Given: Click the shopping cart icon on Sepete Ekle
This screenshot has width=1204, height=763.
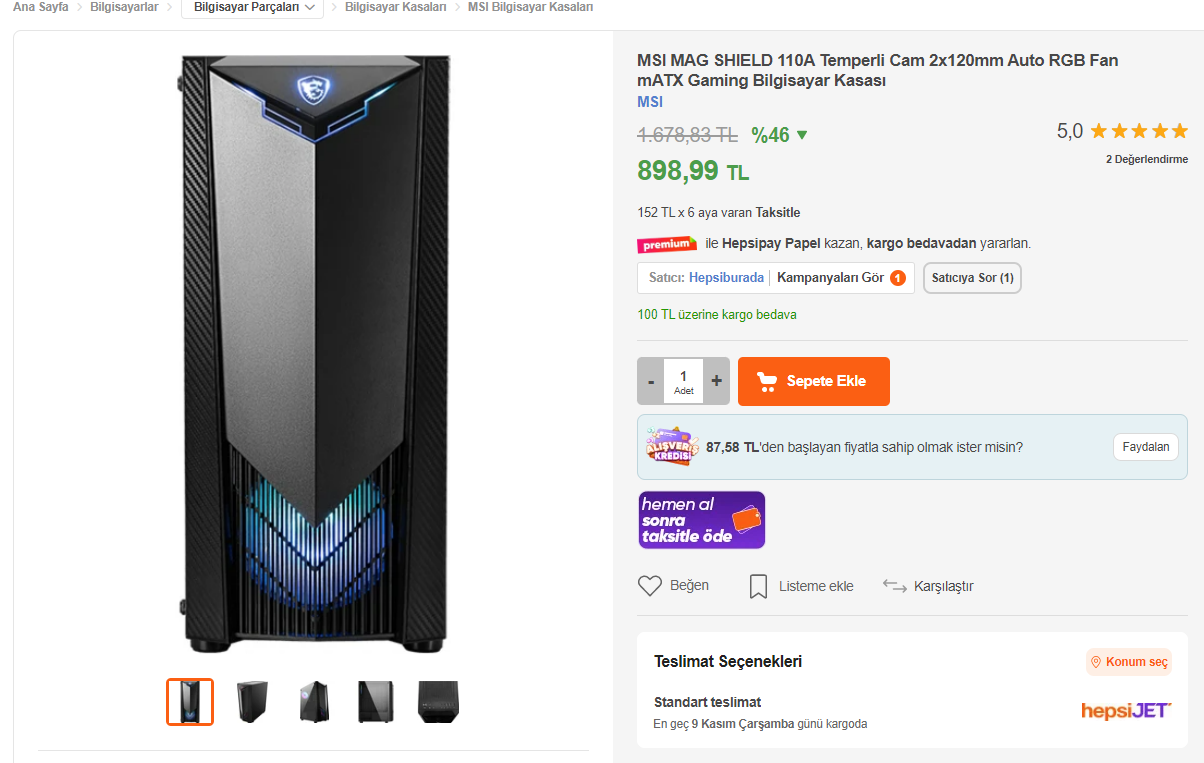Looking at the screenshot, I should (x=767, y=381).
